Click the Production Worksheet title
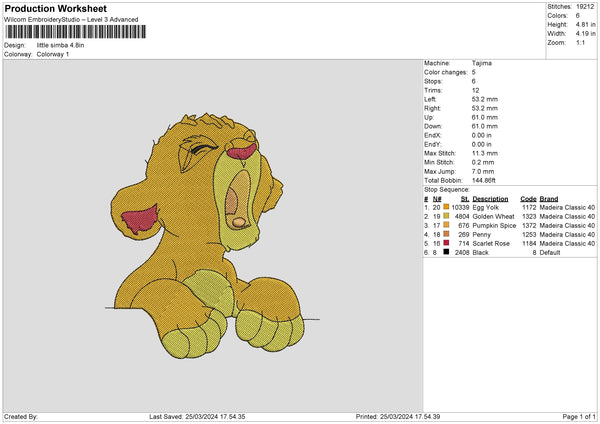This screenshot has height=424, width=600. click(55, 8)
